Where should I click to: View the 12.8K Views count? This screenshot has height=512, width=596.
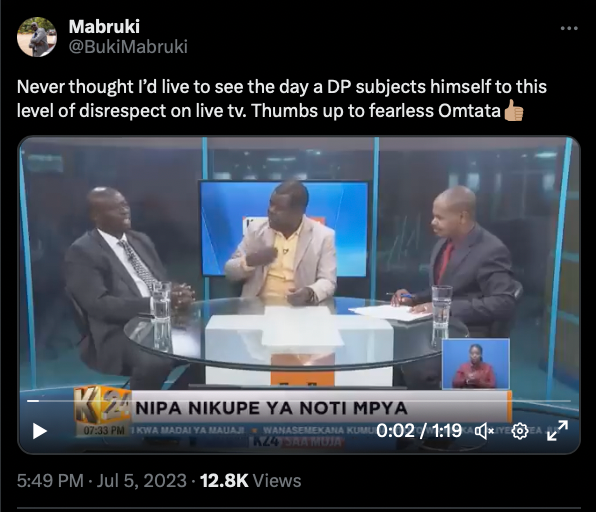click(x=251, y=480)
